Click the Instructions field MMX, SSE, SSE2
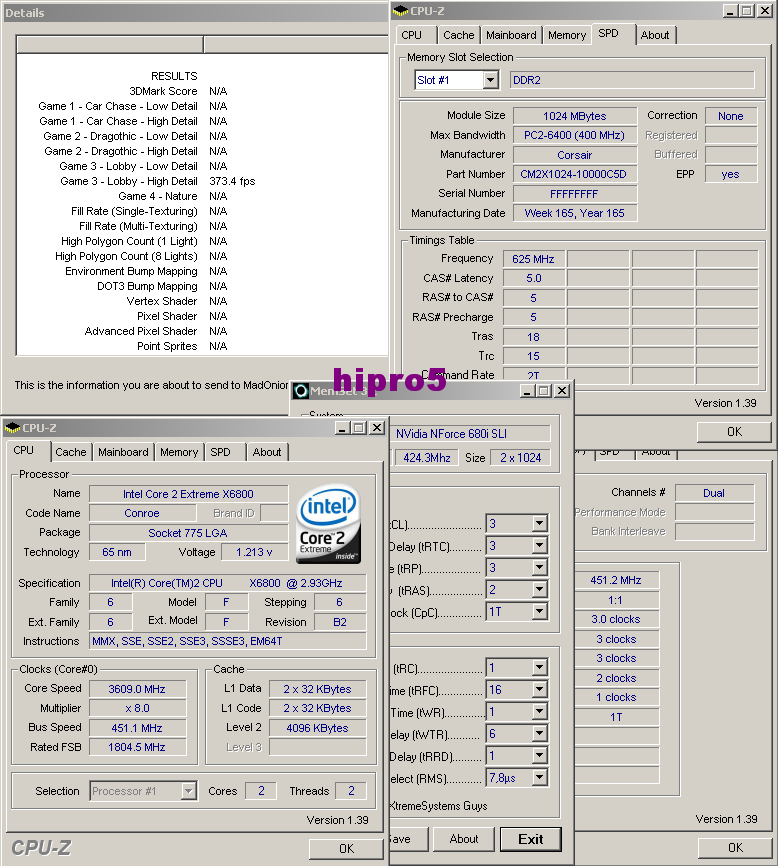This screenshot has height=866, width=778. [227, 641]
